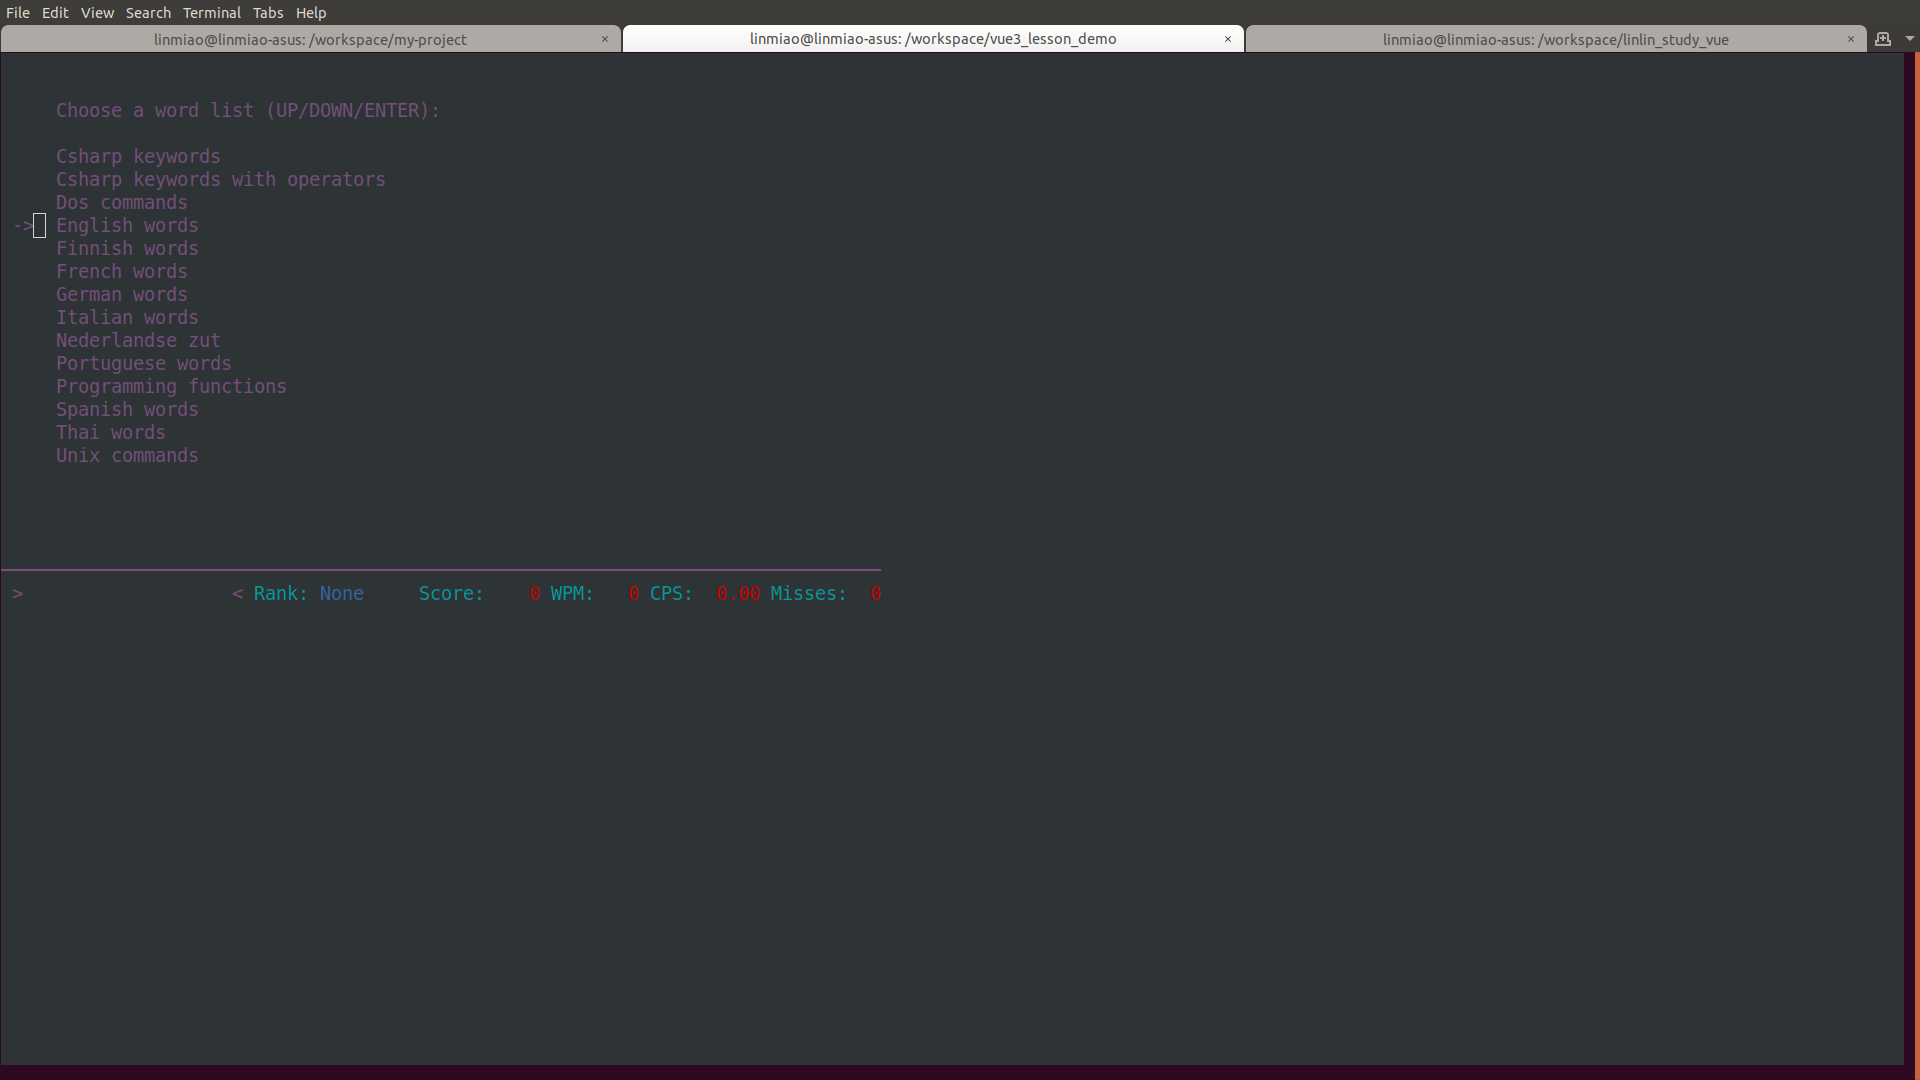The image size is (1920, 1080).
Task: Switch to the my-project terminal tab
Action: [310, 40]
